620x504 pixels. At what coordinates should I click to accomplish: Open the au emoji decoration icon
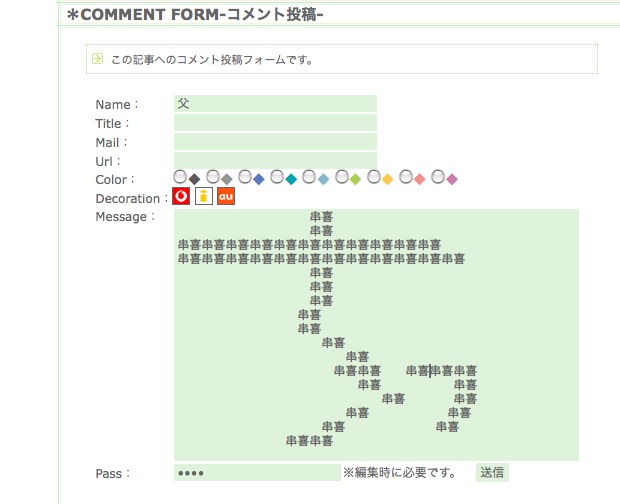pos(226,197)
